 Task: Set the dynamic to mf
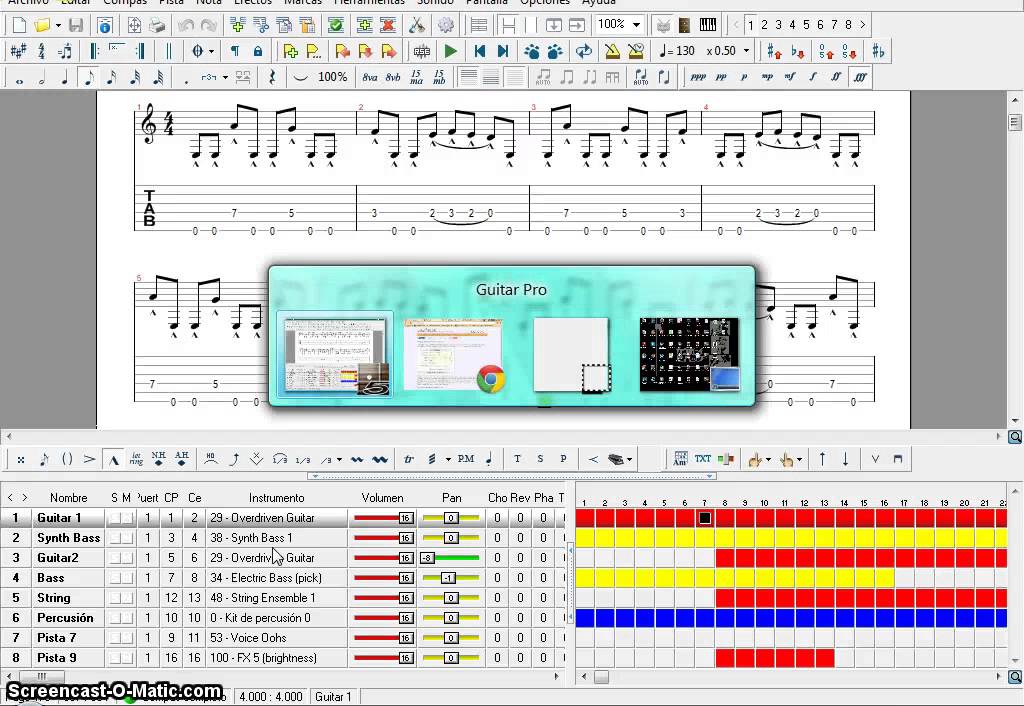[790, 78]
